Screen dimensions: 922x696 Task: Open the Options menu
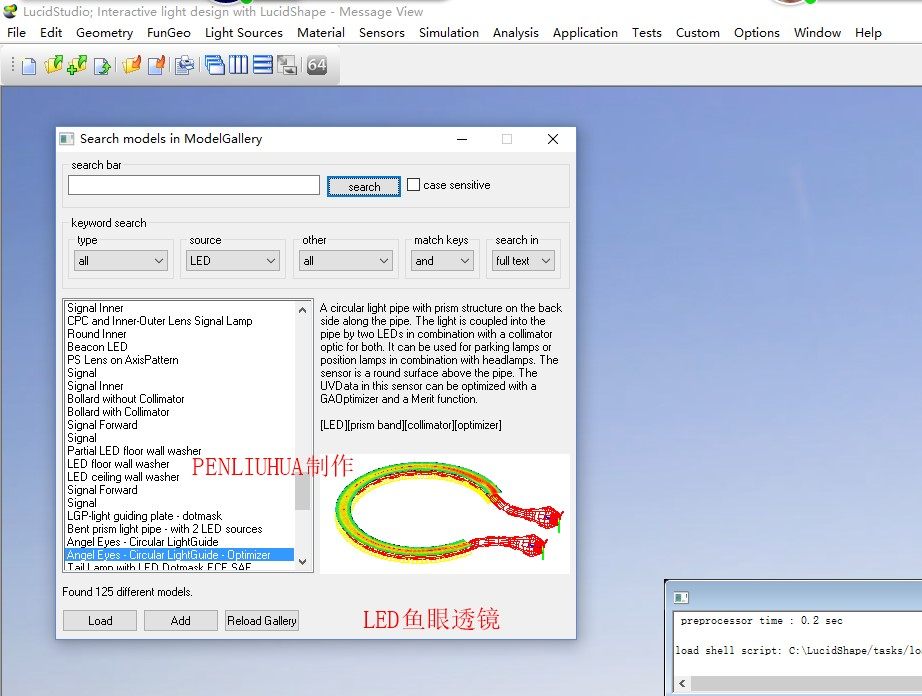coord(757,32)
